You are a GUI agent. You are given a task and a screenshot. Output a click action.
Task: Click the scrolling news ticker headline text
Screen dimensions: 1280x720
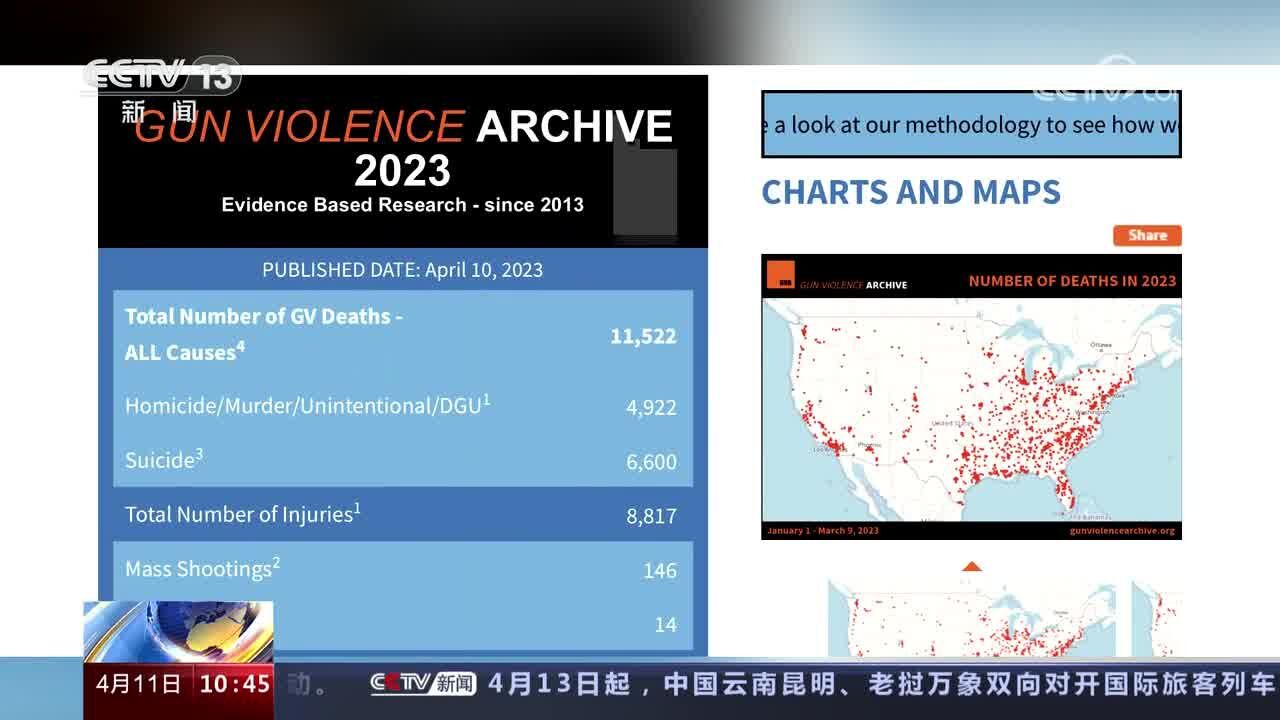(882, 684)
